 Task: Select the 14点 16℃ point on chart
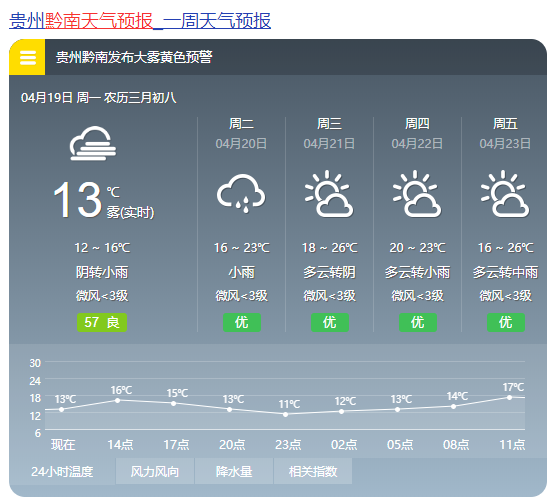(x=118, y=401)
